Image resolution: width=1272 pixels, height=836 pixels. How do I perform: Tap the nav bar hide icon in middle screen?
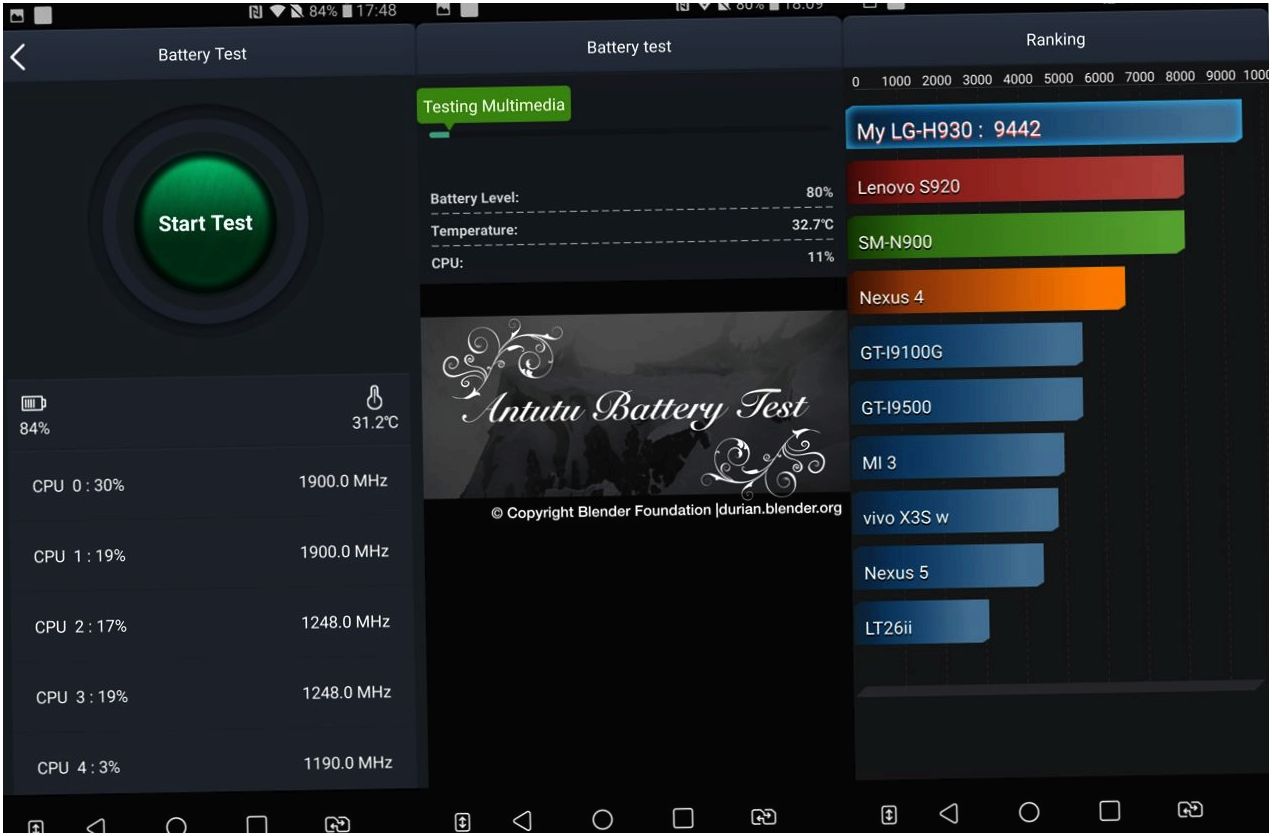[x=462, y=821]
